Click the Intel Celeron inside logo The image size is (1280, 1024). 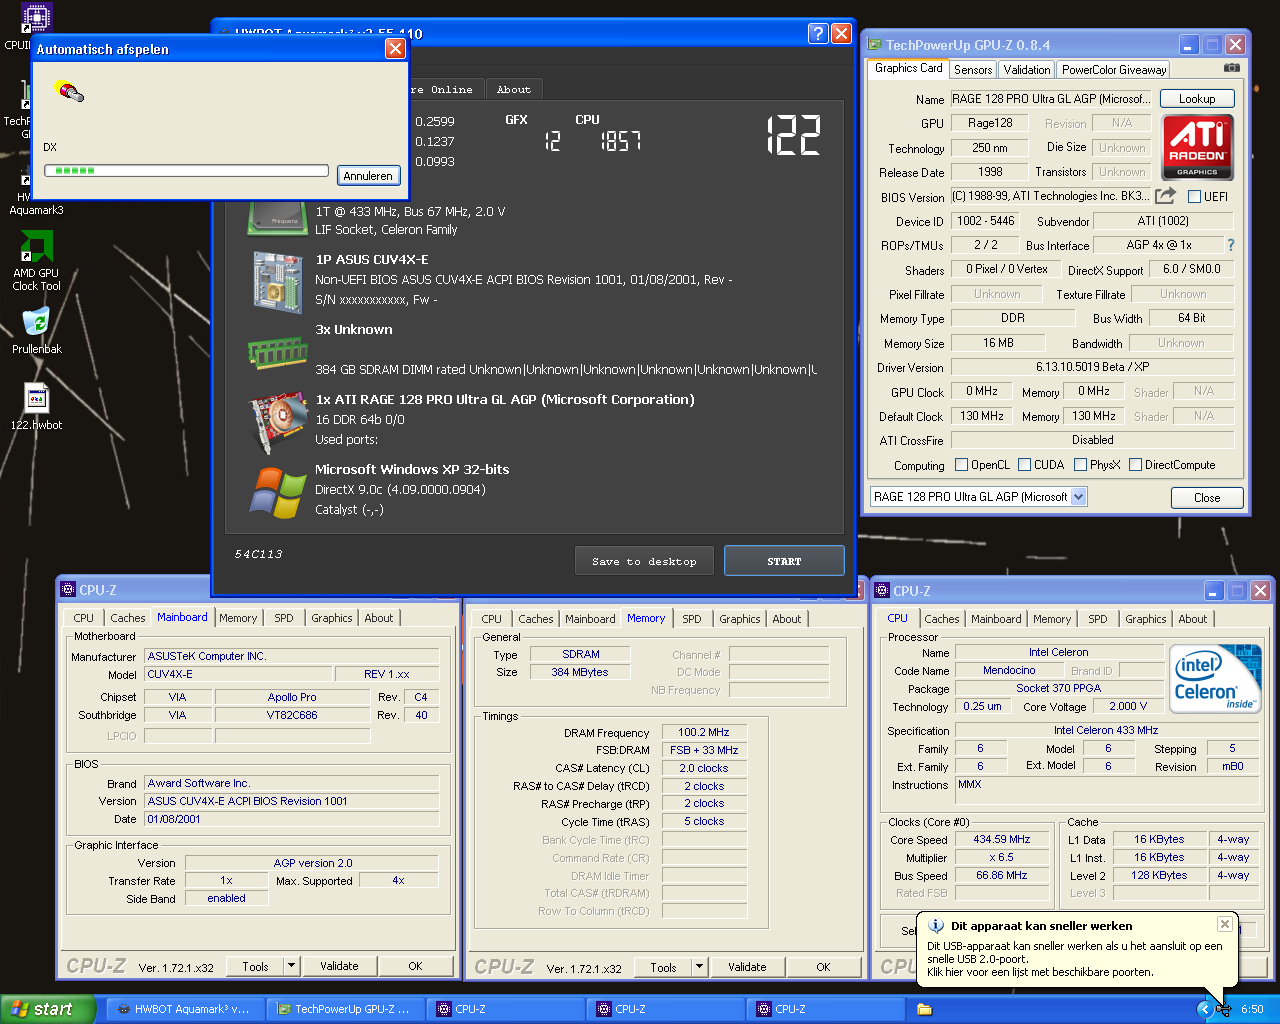click(1214, 679)
